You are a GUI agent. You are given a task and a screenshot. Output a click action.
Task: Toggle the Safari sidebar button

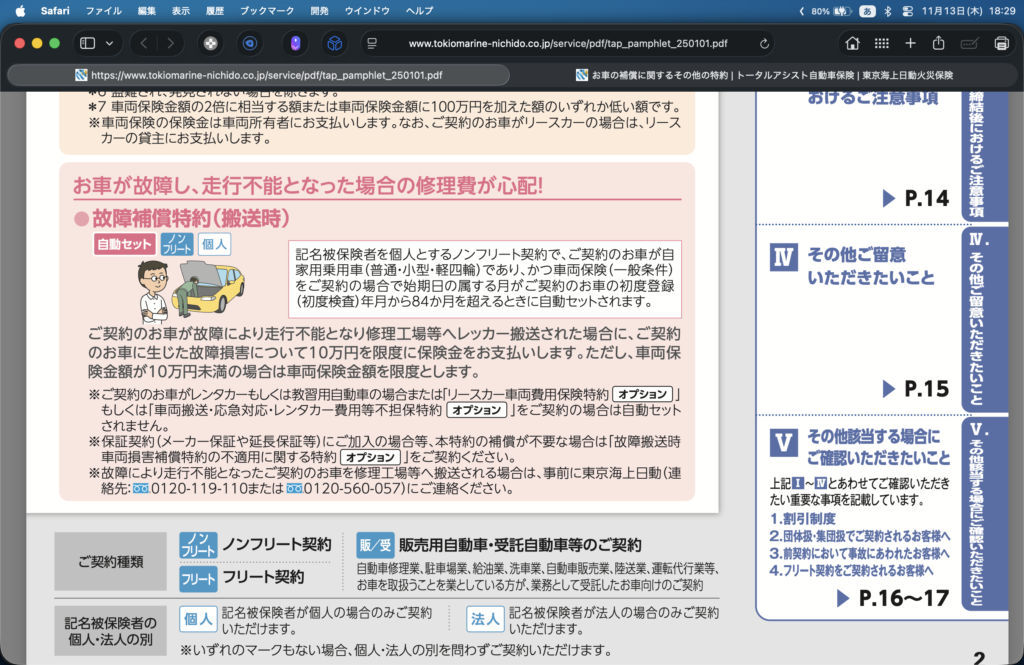tap(87, 44)
